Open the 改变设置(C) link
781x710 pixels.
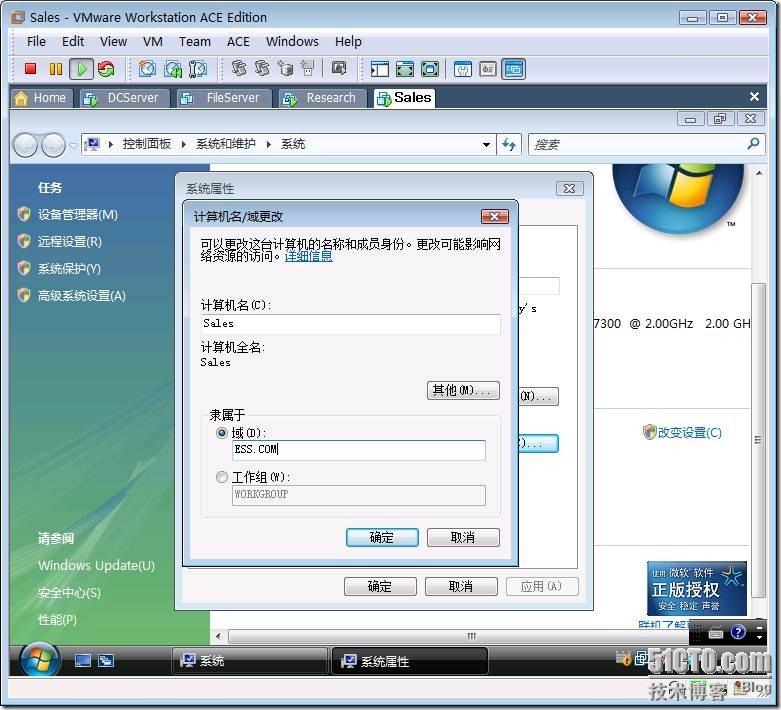coord(689,432)
